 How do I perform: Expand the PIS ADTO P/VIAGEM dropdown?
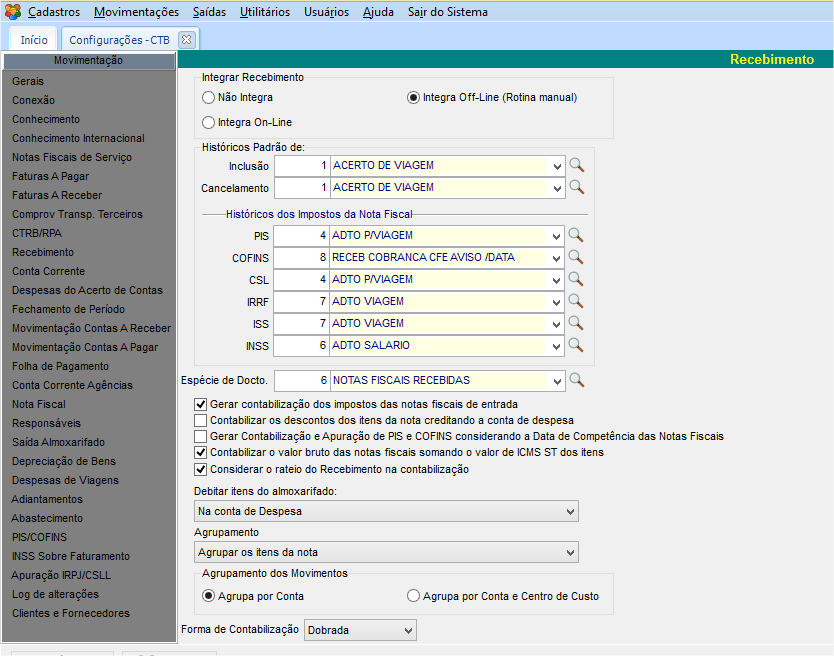click(x=556, y=236)
